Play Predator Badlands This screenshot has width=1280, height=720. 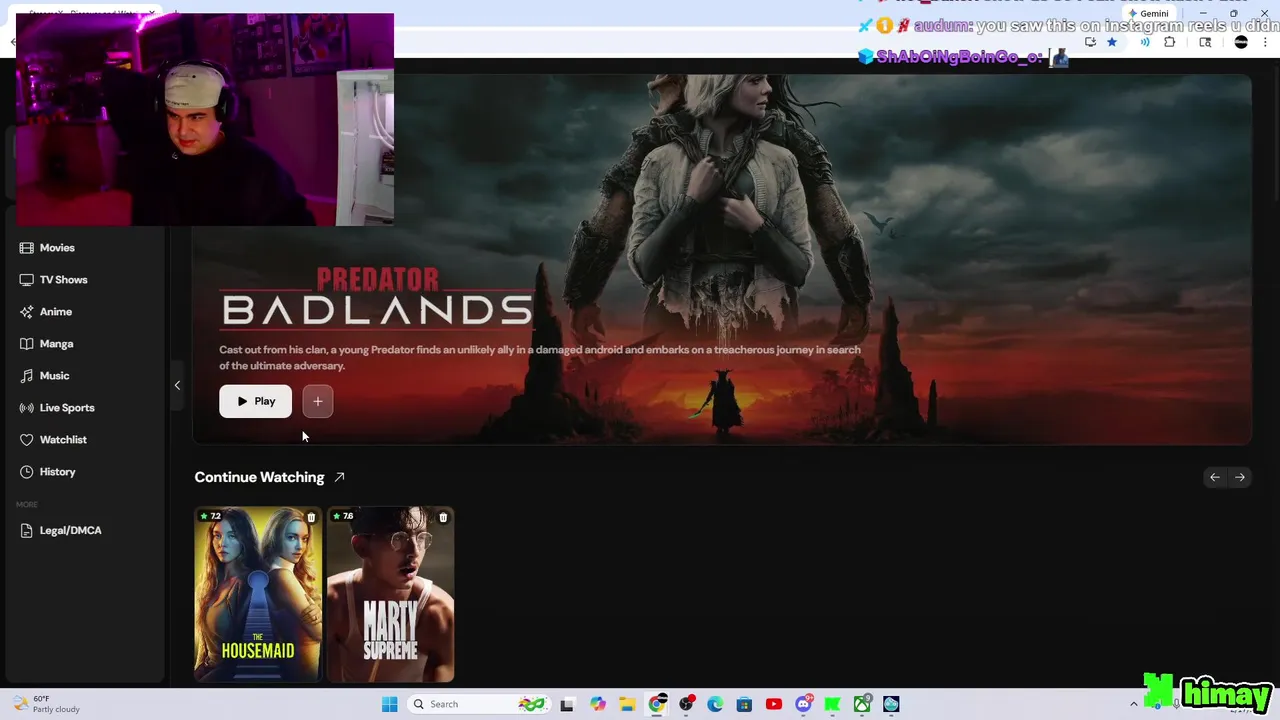point(256,401)
